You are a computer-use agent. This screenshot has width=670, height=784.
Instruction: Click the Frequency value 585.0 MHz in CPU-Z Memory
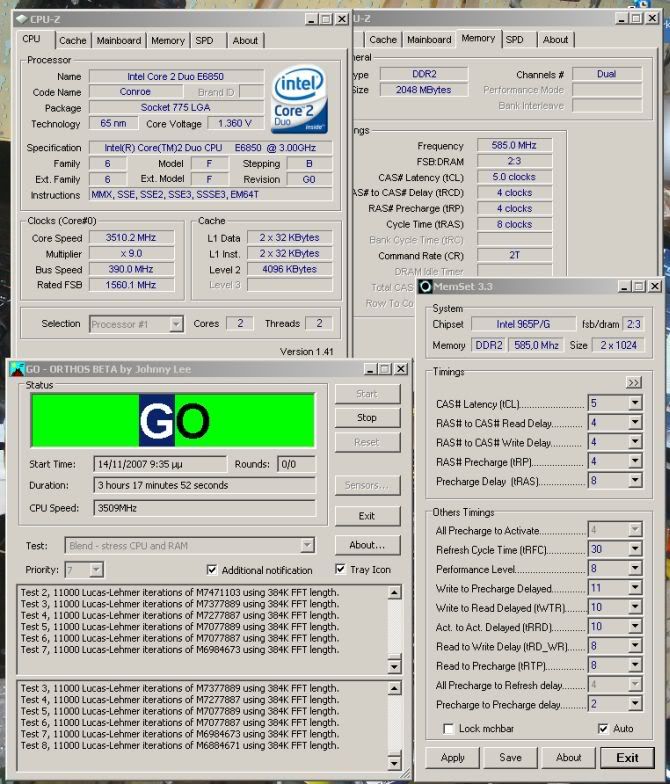tap(514, 145)
